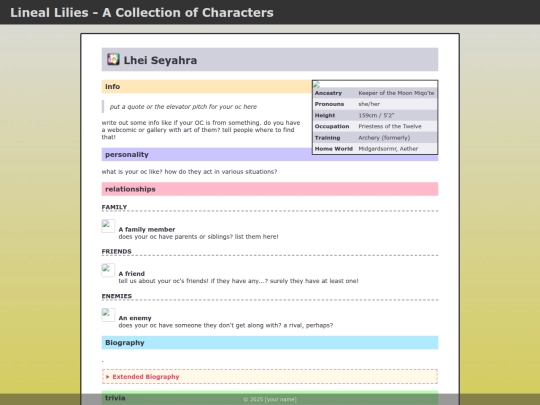Expand the Extended Biography section
Screen dimensions: 540x405
pyautogui.click(x=270, y=376)
